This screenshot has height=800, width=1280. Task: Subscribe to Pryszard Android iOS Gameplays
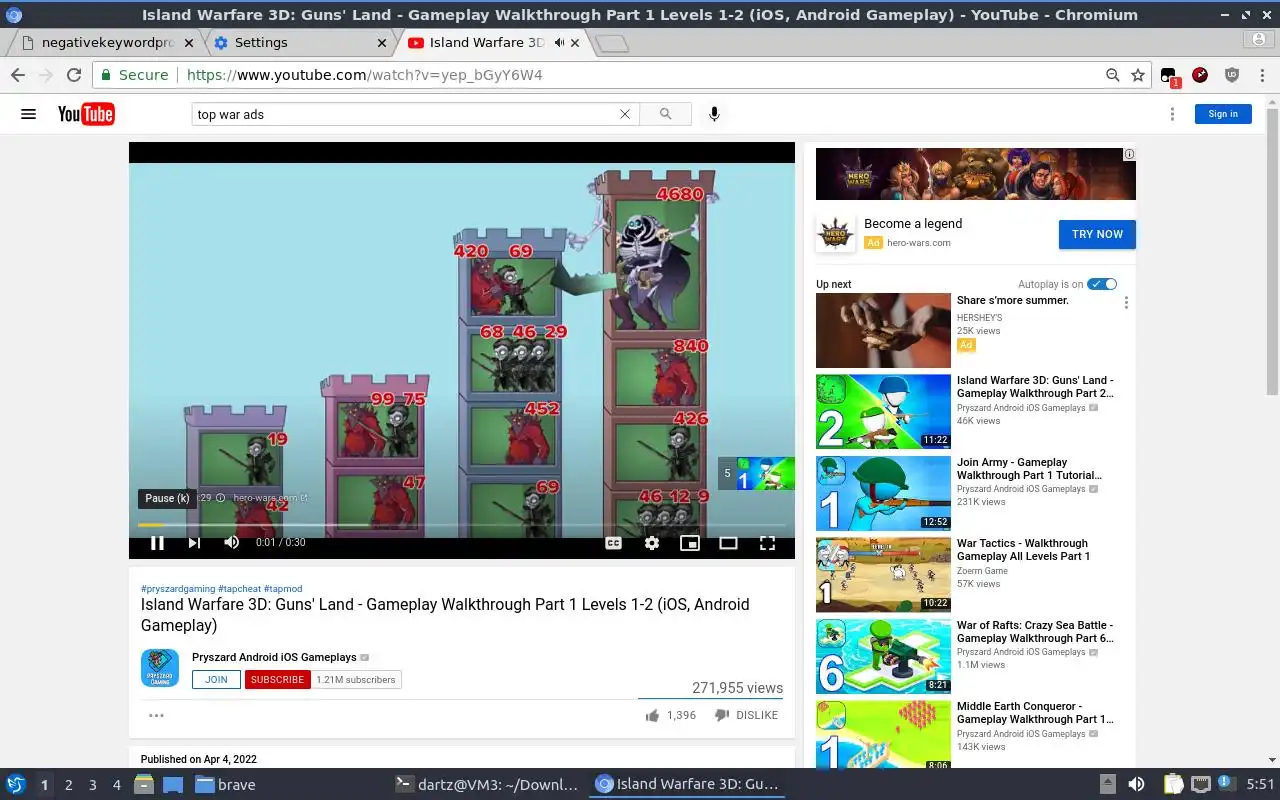[277, 679]
